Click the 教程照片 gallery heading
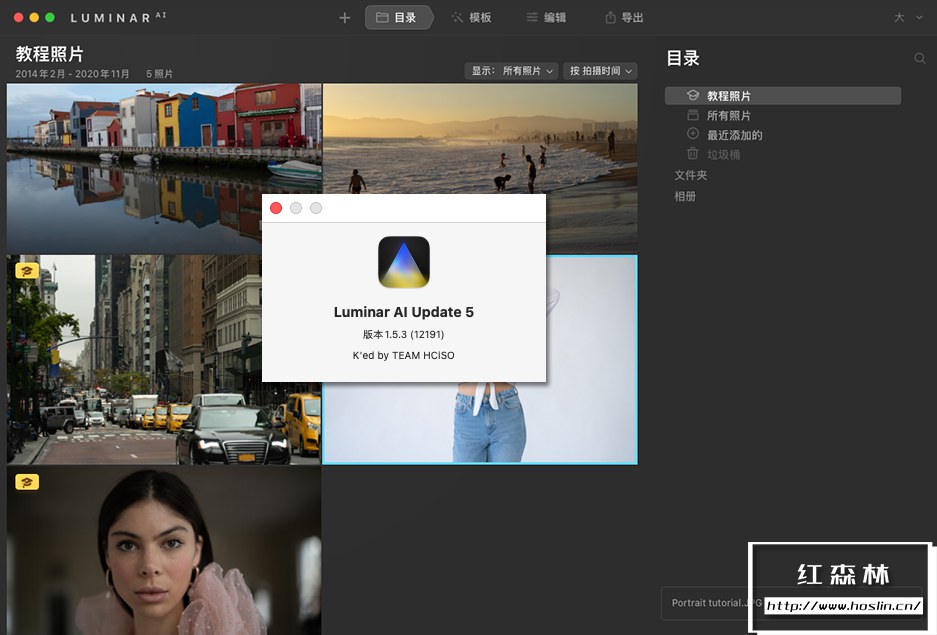 pyautogui.click(x=50, y=54)
